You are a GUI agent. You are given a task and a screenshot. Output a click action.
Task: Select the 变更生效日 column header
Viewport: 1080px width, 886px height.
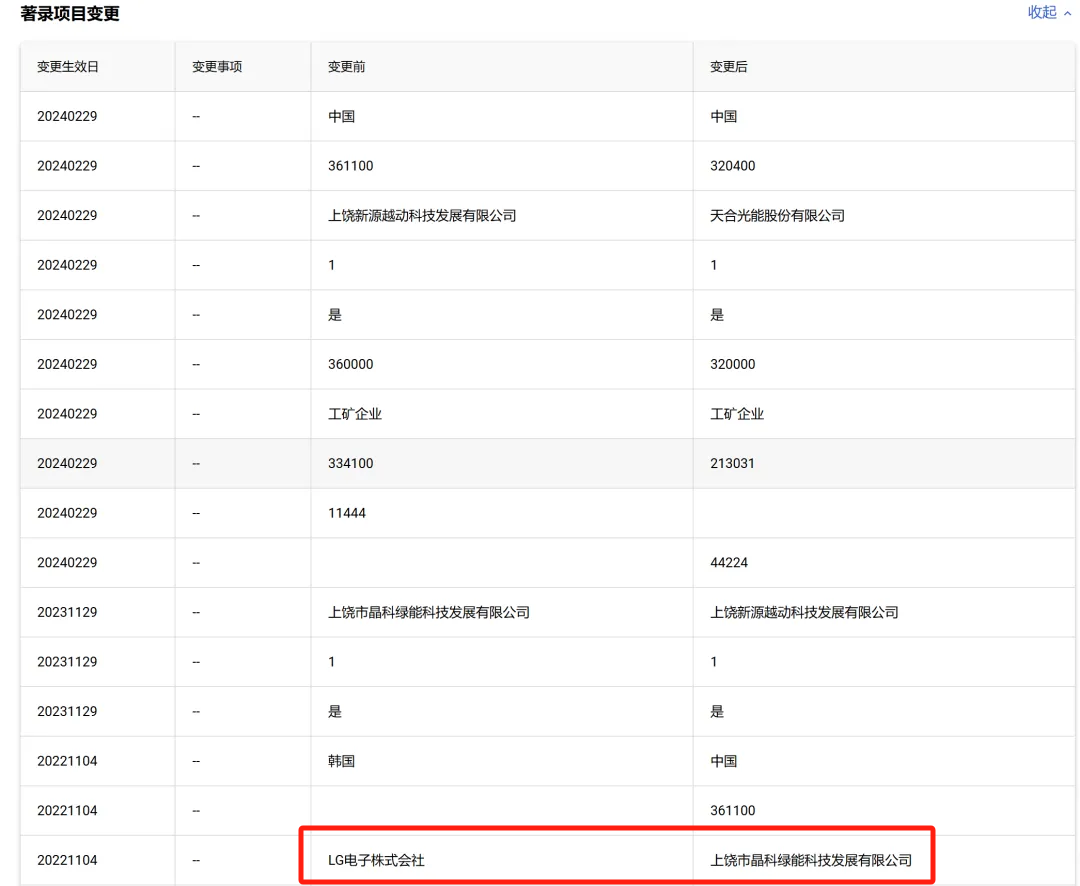tap(65, 66)
